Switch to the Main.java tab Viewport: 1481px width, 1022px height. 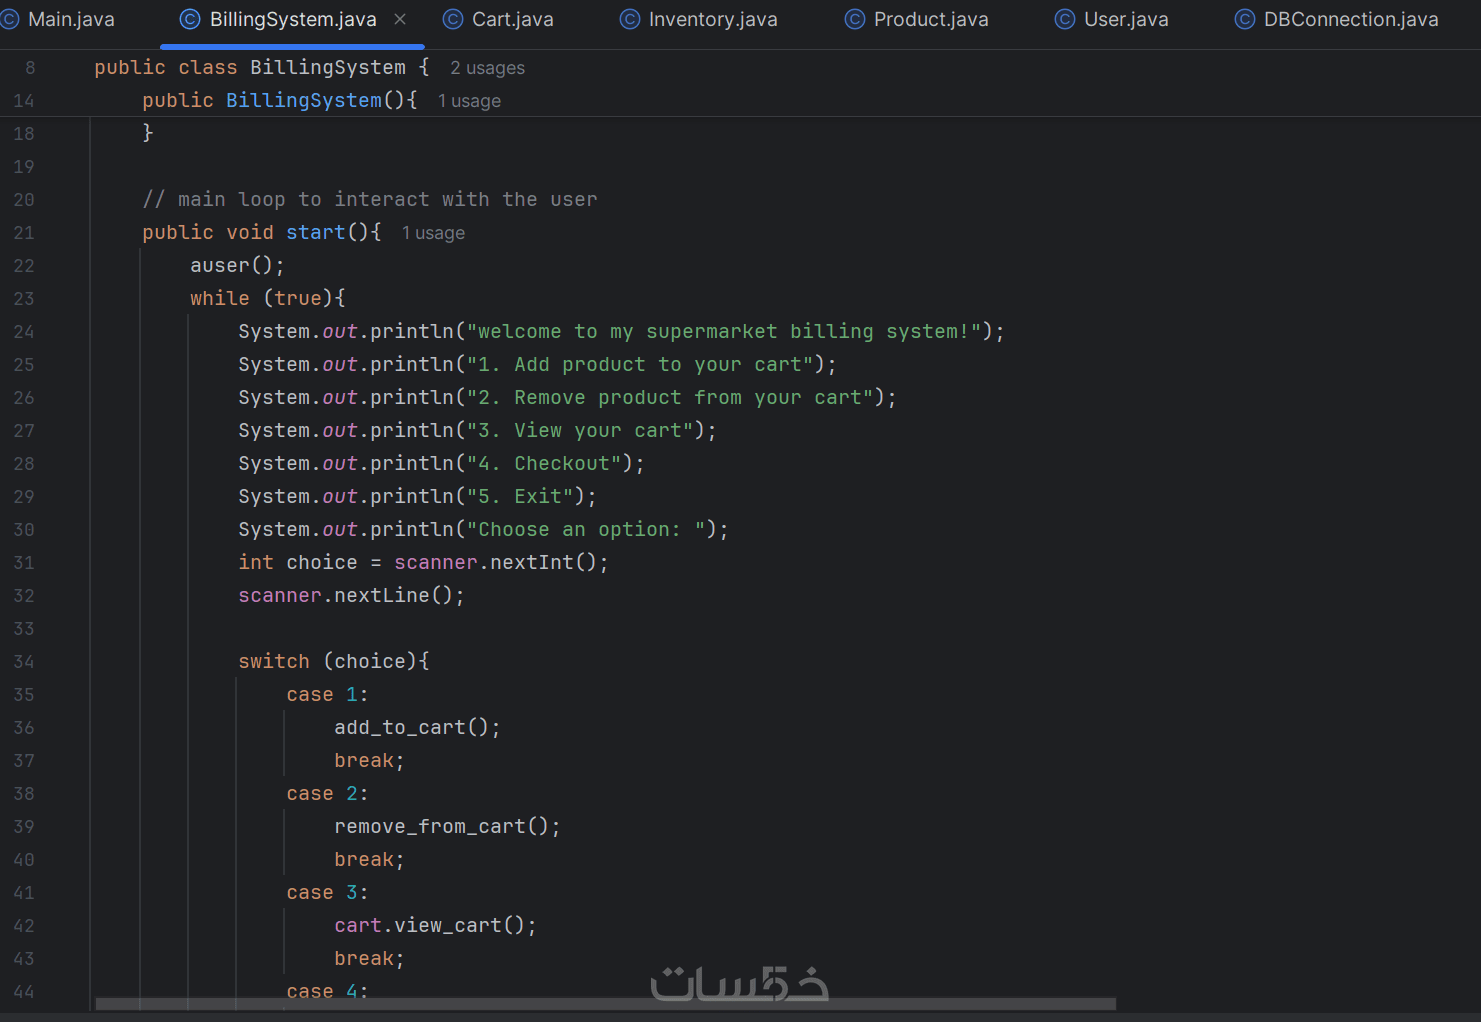point(58,19)
